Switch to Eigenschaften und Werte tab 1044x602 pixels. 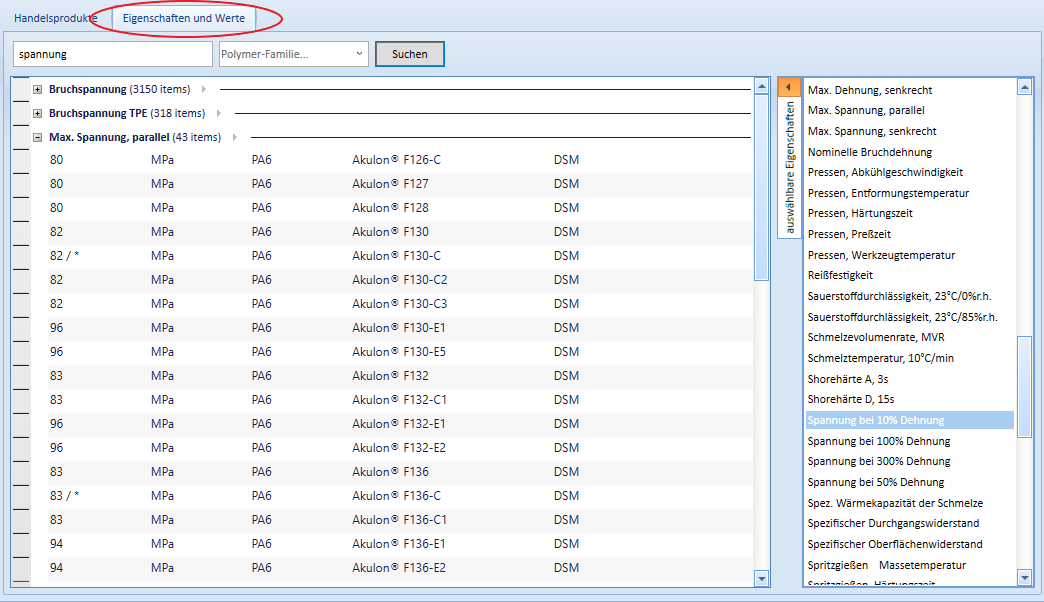tap(184, 18)
